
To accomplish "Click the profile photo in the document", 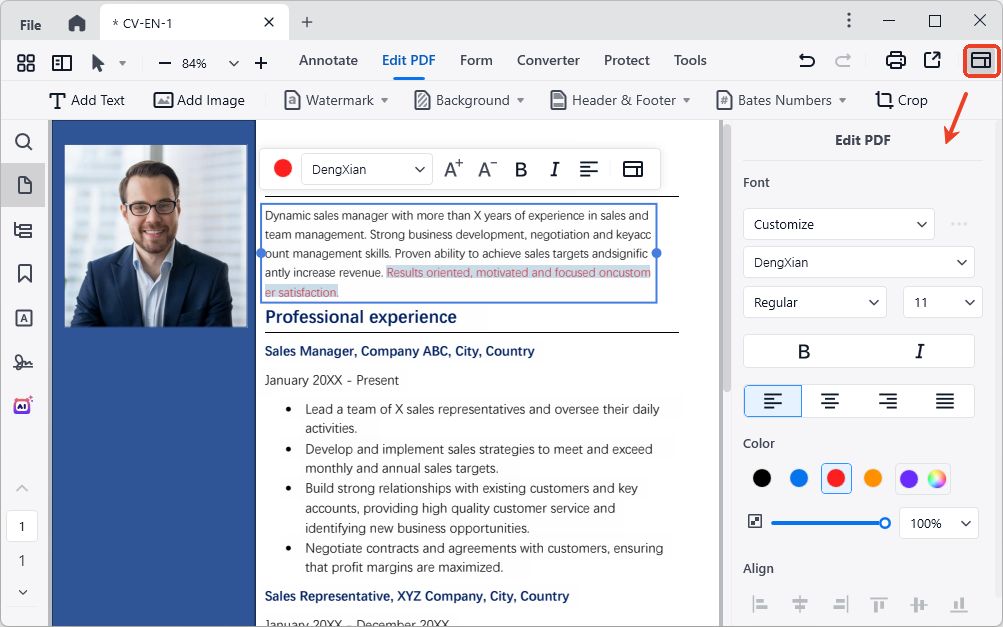I will (x=155, y=235).
